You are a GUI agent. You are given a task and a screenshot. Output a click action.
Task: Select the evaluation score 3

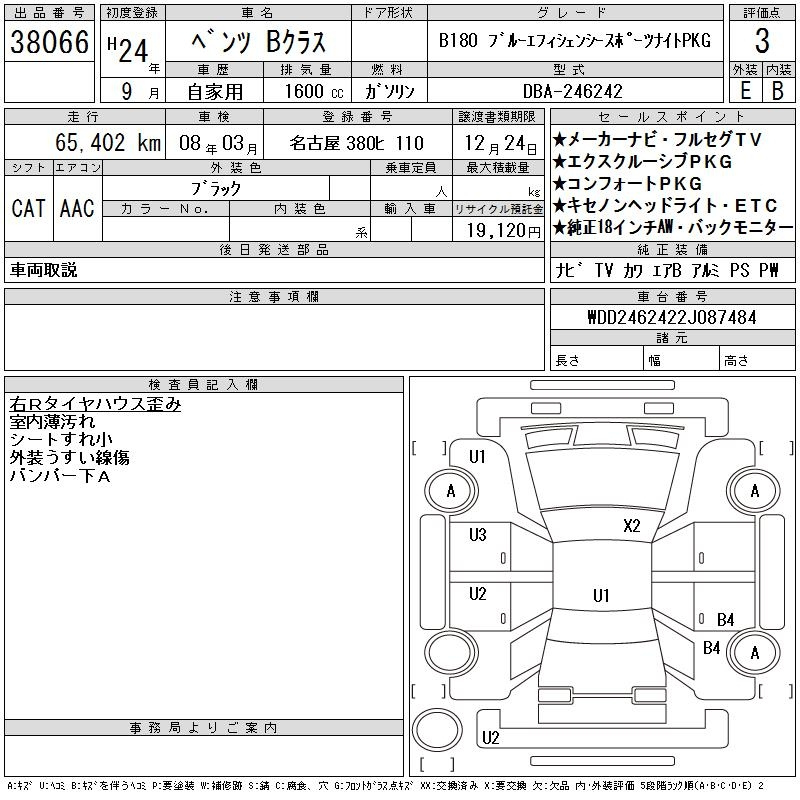tap(762, 42)
